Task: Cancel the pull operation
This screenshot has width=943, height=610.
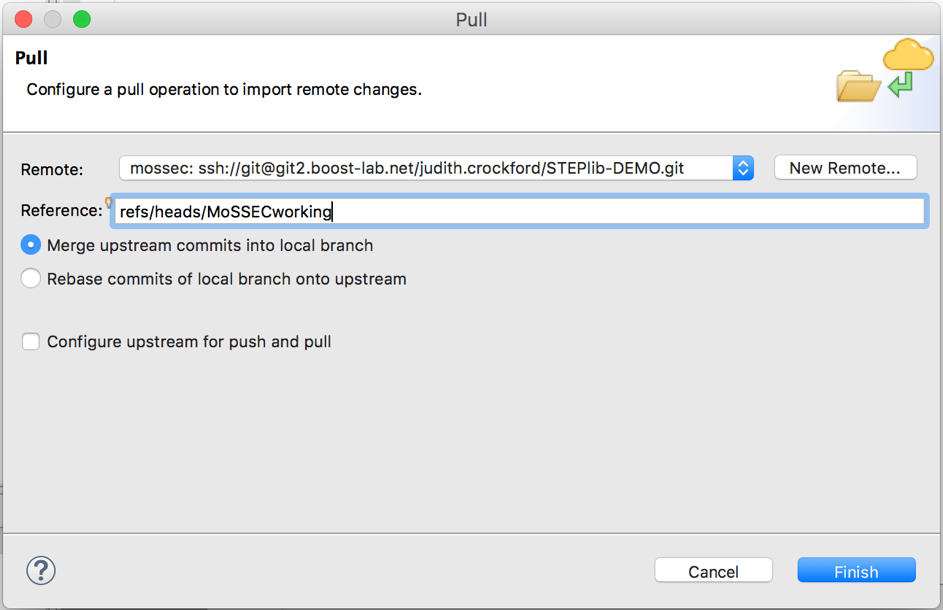Action: 713,571
